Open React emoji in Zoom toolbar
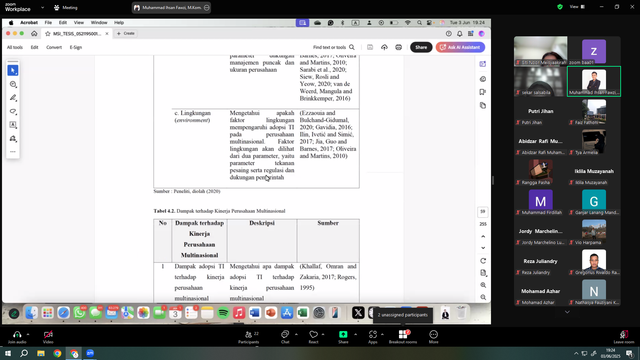The height and width of the screenshot is (360, 640). [x=313, y=337]
